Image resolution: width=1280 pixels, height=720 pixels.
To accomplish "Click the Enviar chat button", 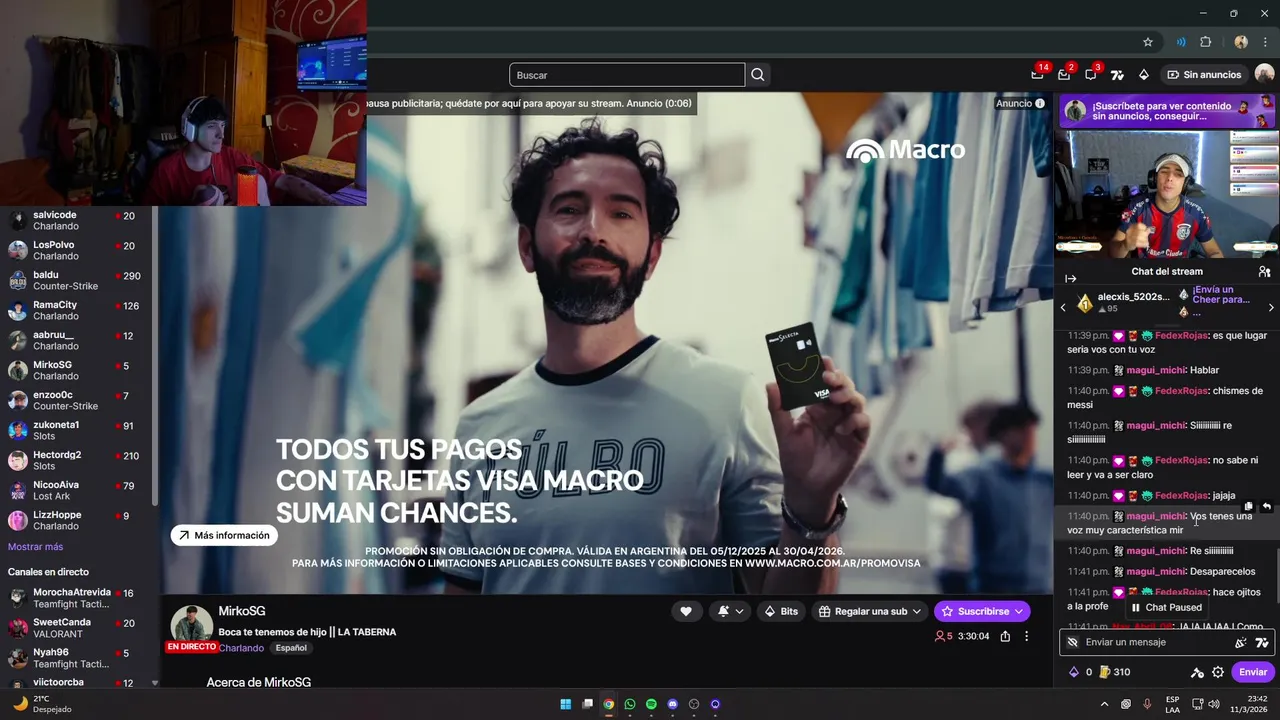I will click(x=1253, y=672).
